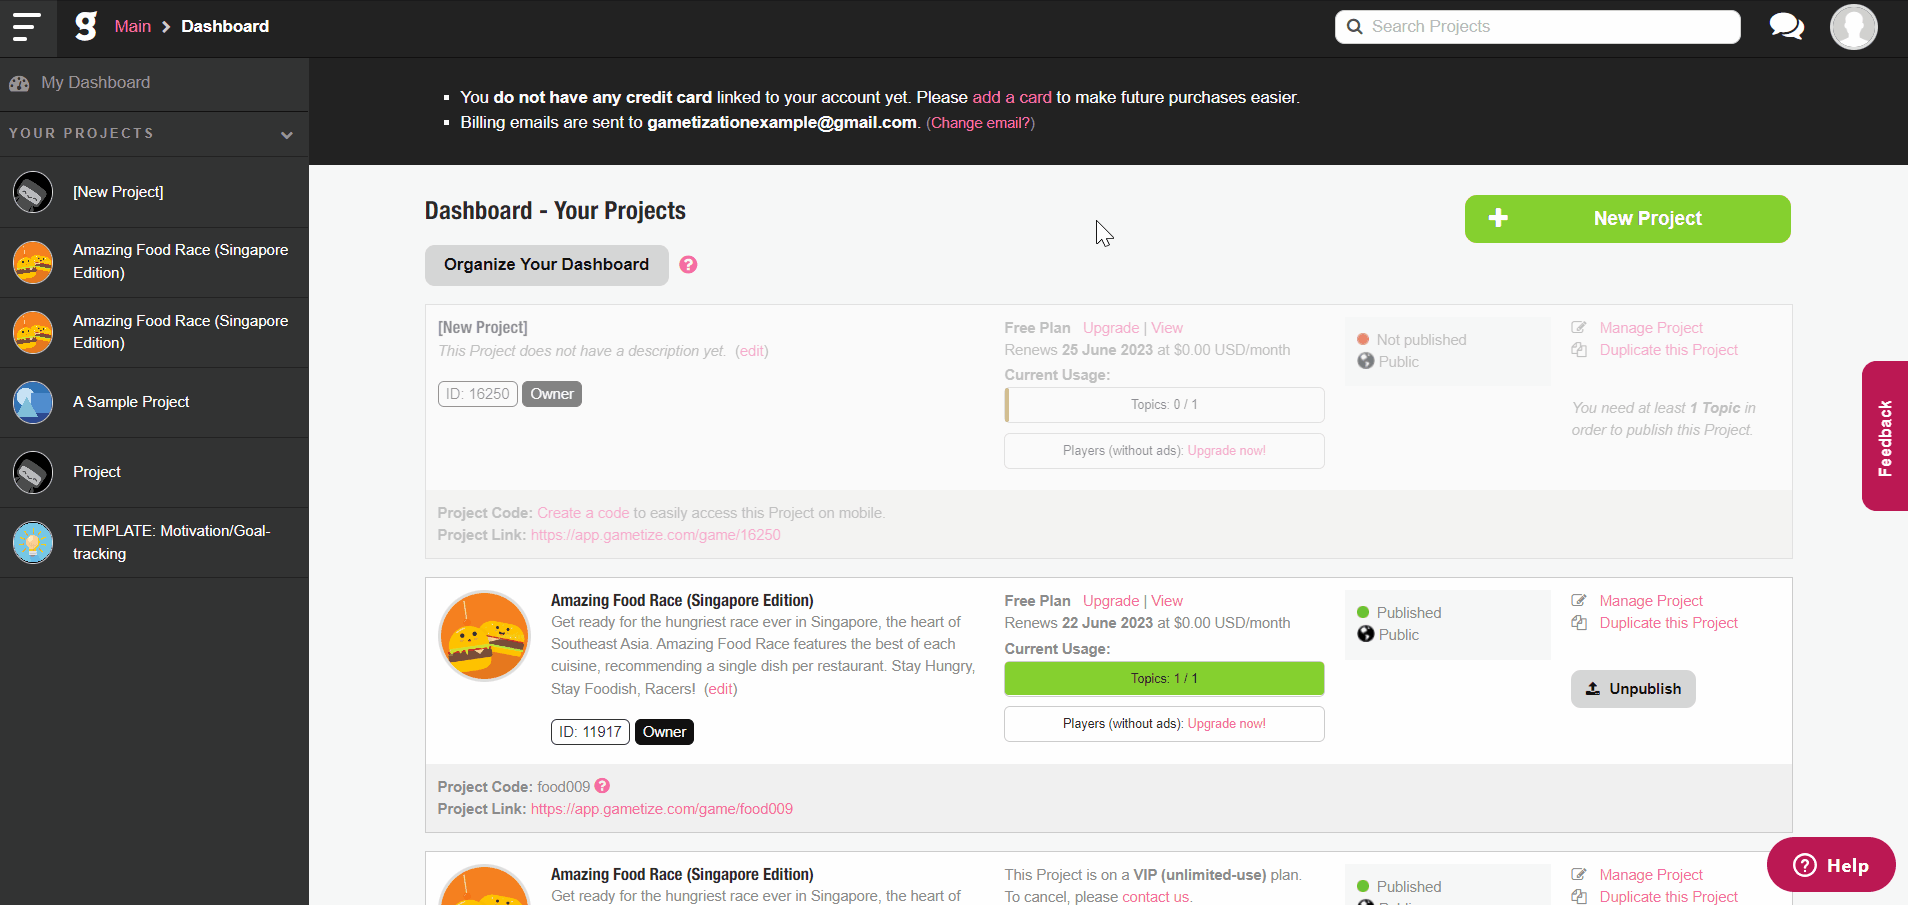Screen dimensions: 1908x905
Task: Open the user profile avatar
Action: click(1853, 27)
